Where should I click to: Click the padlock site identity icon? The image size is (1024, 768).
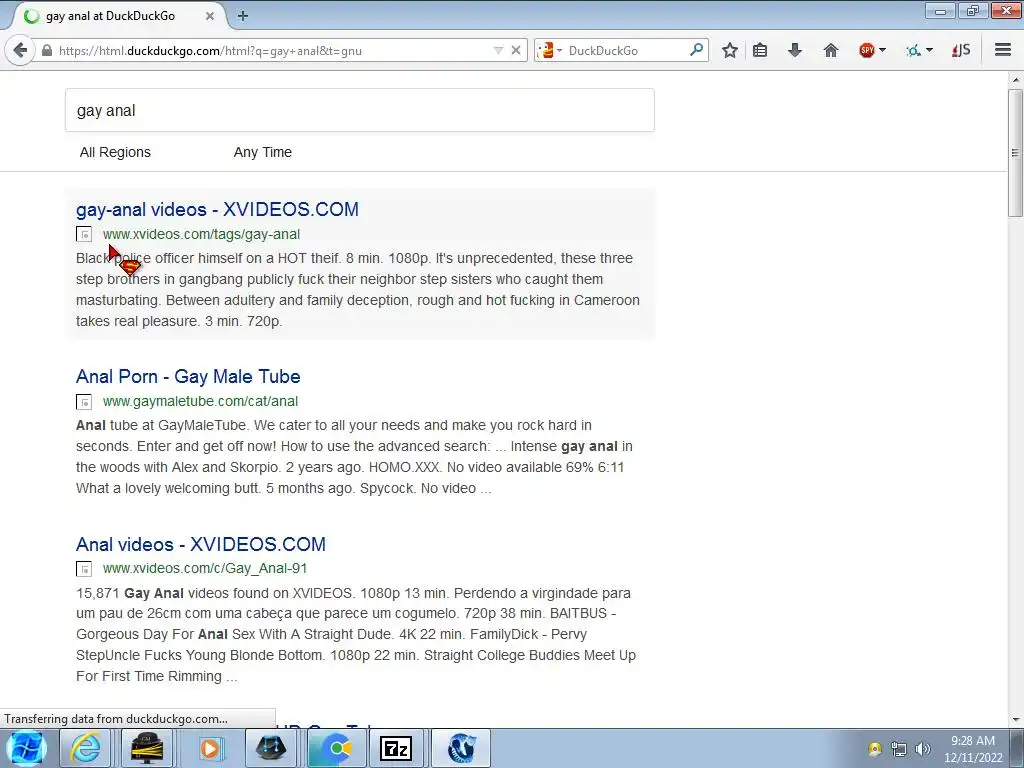pyautogui.click(x=47, y=50)
